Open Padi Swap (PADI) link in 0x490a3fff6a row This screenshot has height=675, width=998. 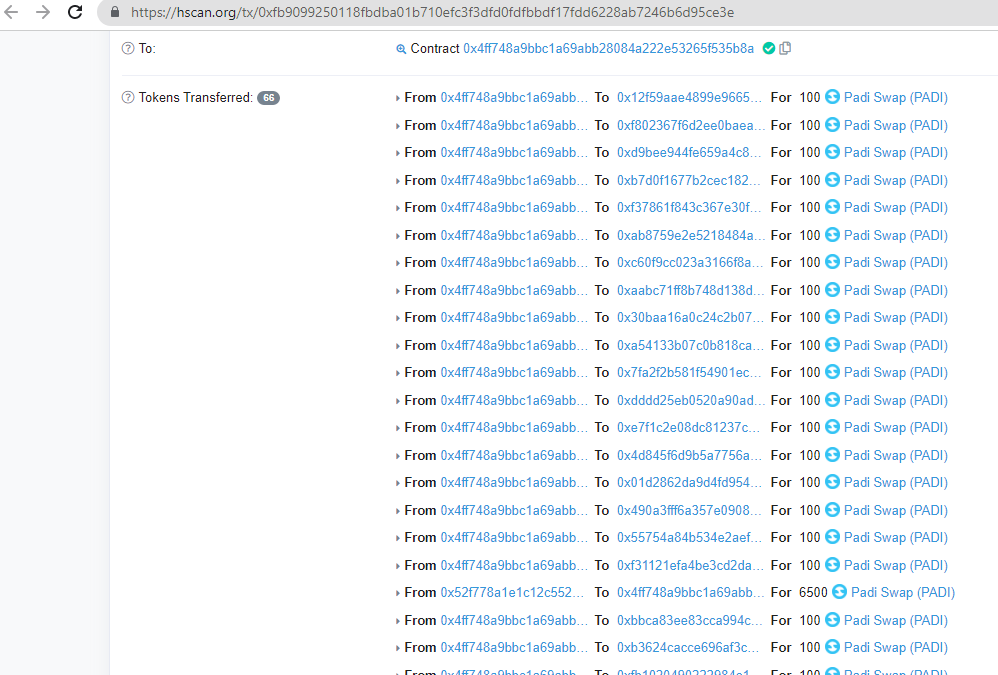click(896, 510)
